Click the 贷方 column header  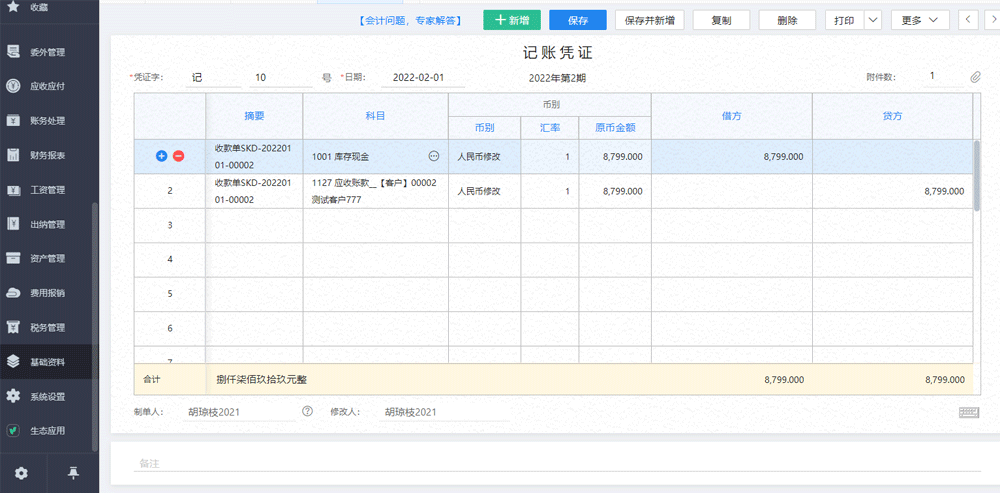(892, 116)
